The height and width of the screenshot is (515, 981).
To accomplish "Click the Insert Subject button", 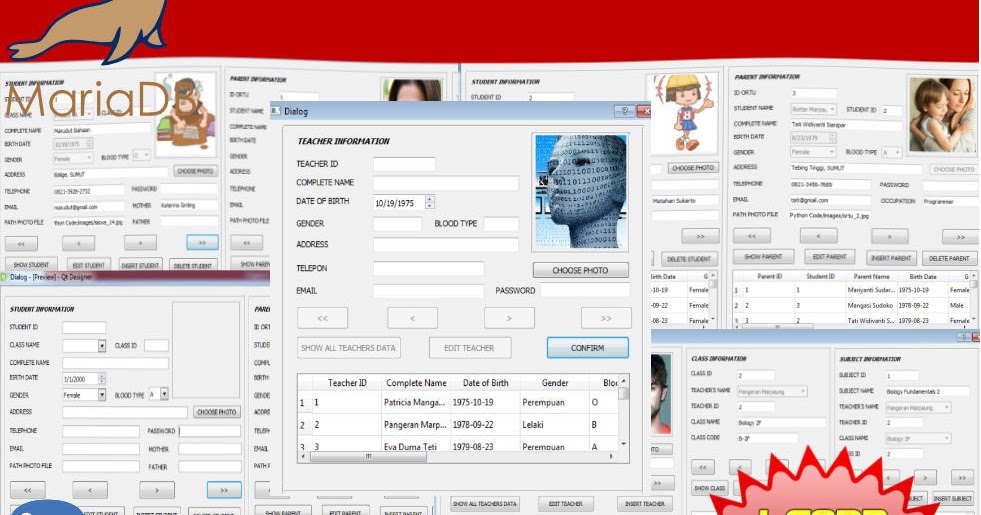I will 953,499.
